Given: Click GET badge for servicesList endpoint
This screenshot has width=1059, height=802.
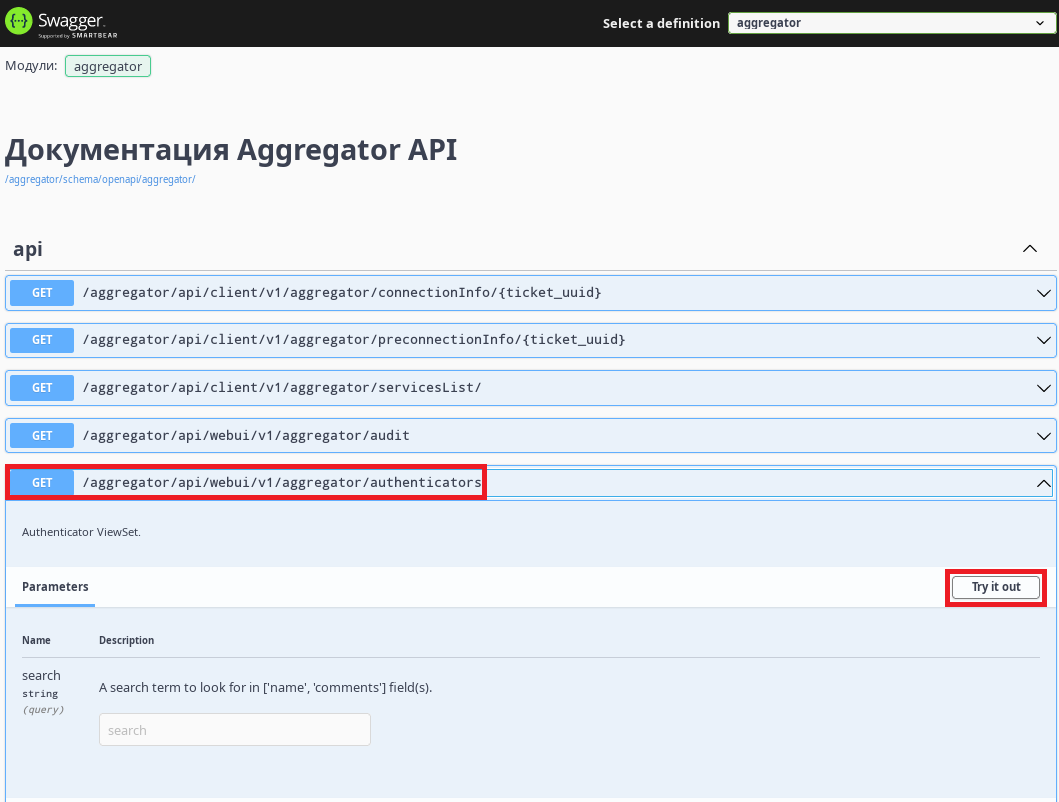Looking at the screenshot, I should pyautogui.click(x=42, y=388).
